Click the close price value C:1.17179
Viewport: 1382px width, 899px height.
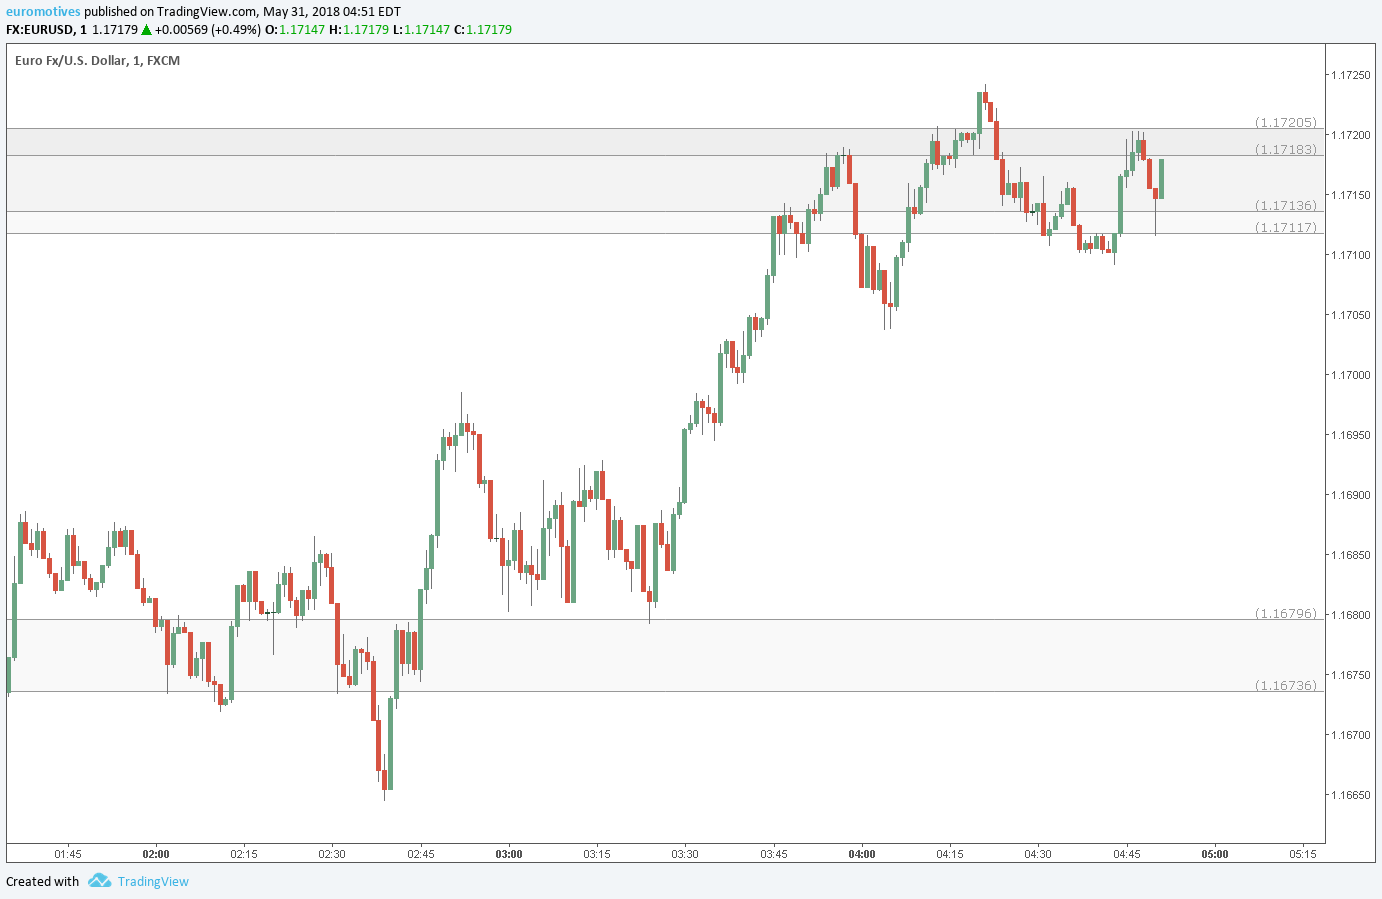[x=483, y=30]
